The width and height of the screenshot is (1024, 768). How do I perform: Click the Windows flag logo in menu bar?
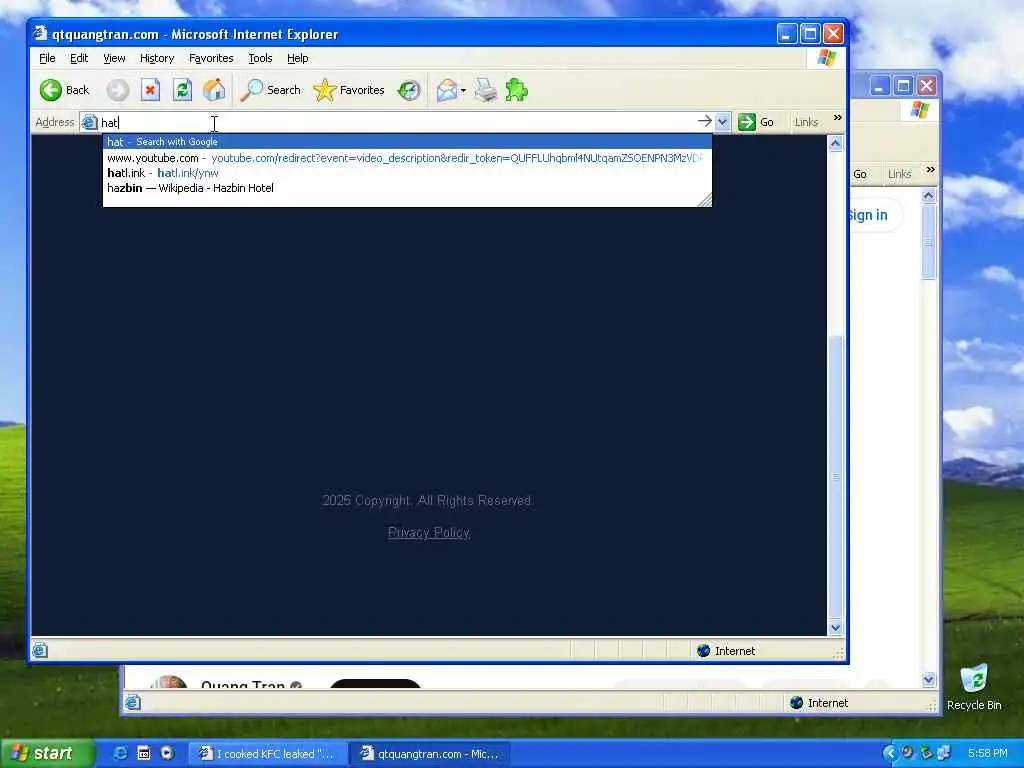826,57
